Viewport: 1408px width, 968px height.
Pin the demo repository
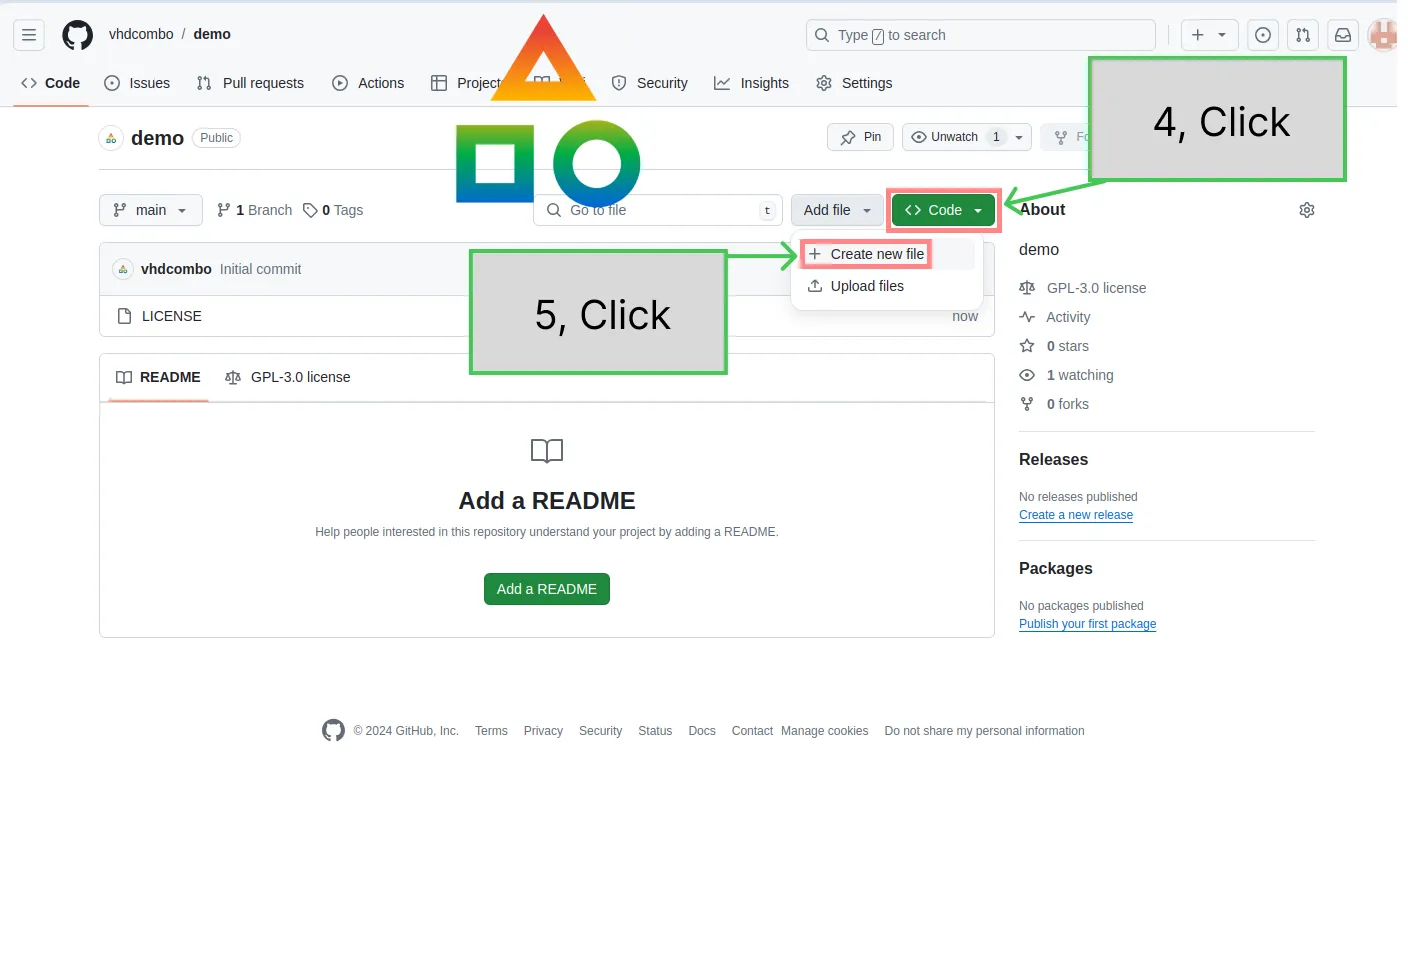tap(860, 137)
